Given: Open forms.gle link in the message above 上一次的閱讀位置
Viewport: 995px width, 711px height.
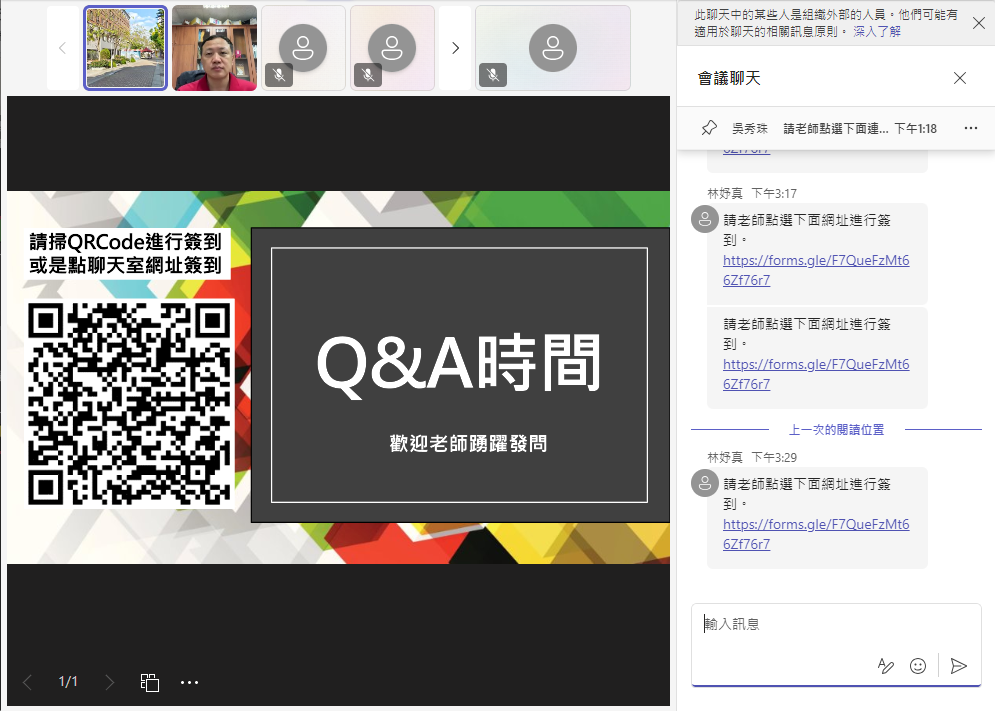Looking at the screenshot, I should [816, 374].
